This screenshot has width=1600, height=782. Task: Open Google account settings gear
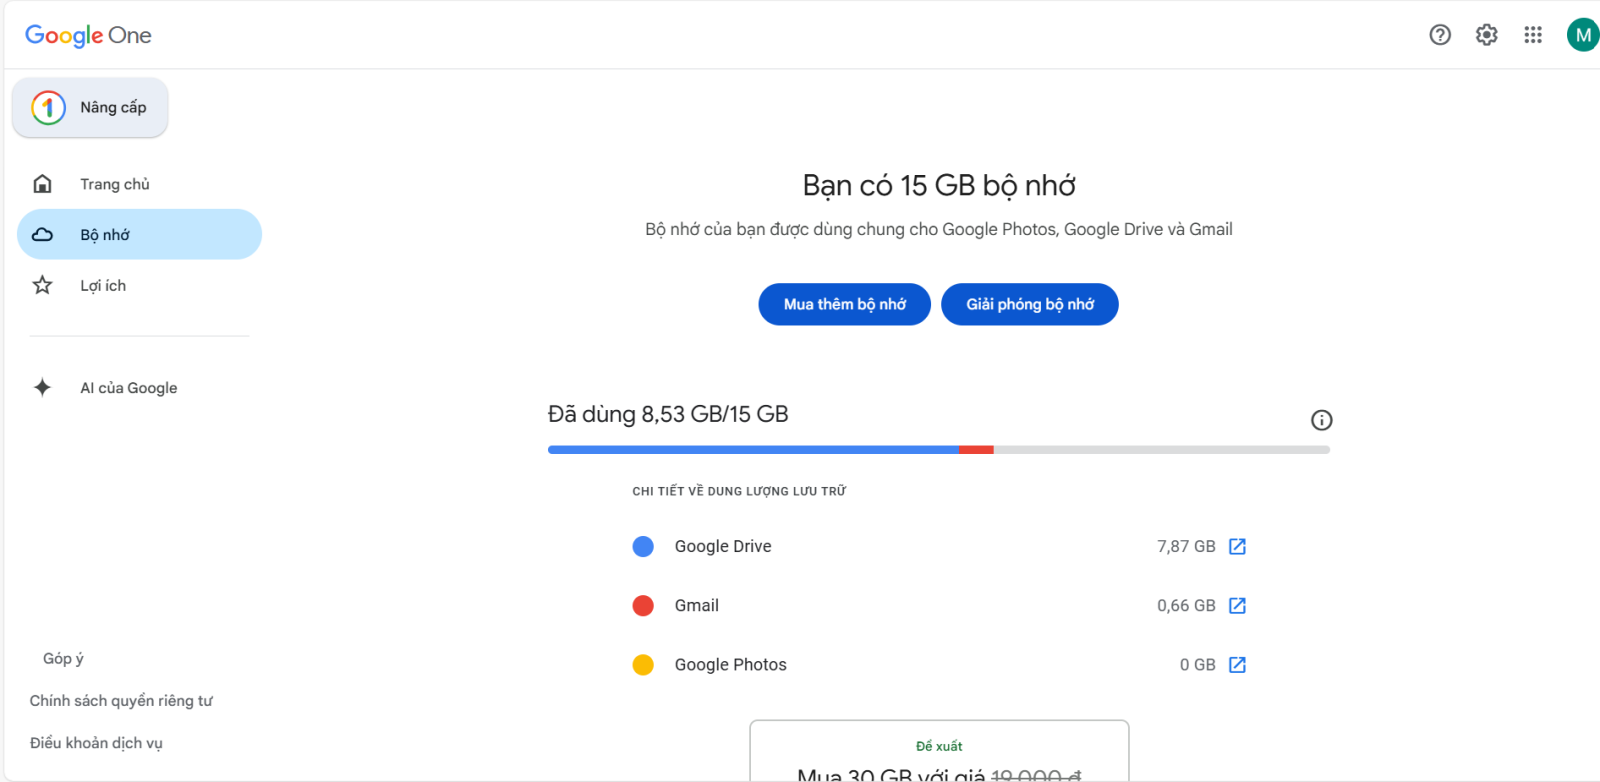tap(1486, 34)
